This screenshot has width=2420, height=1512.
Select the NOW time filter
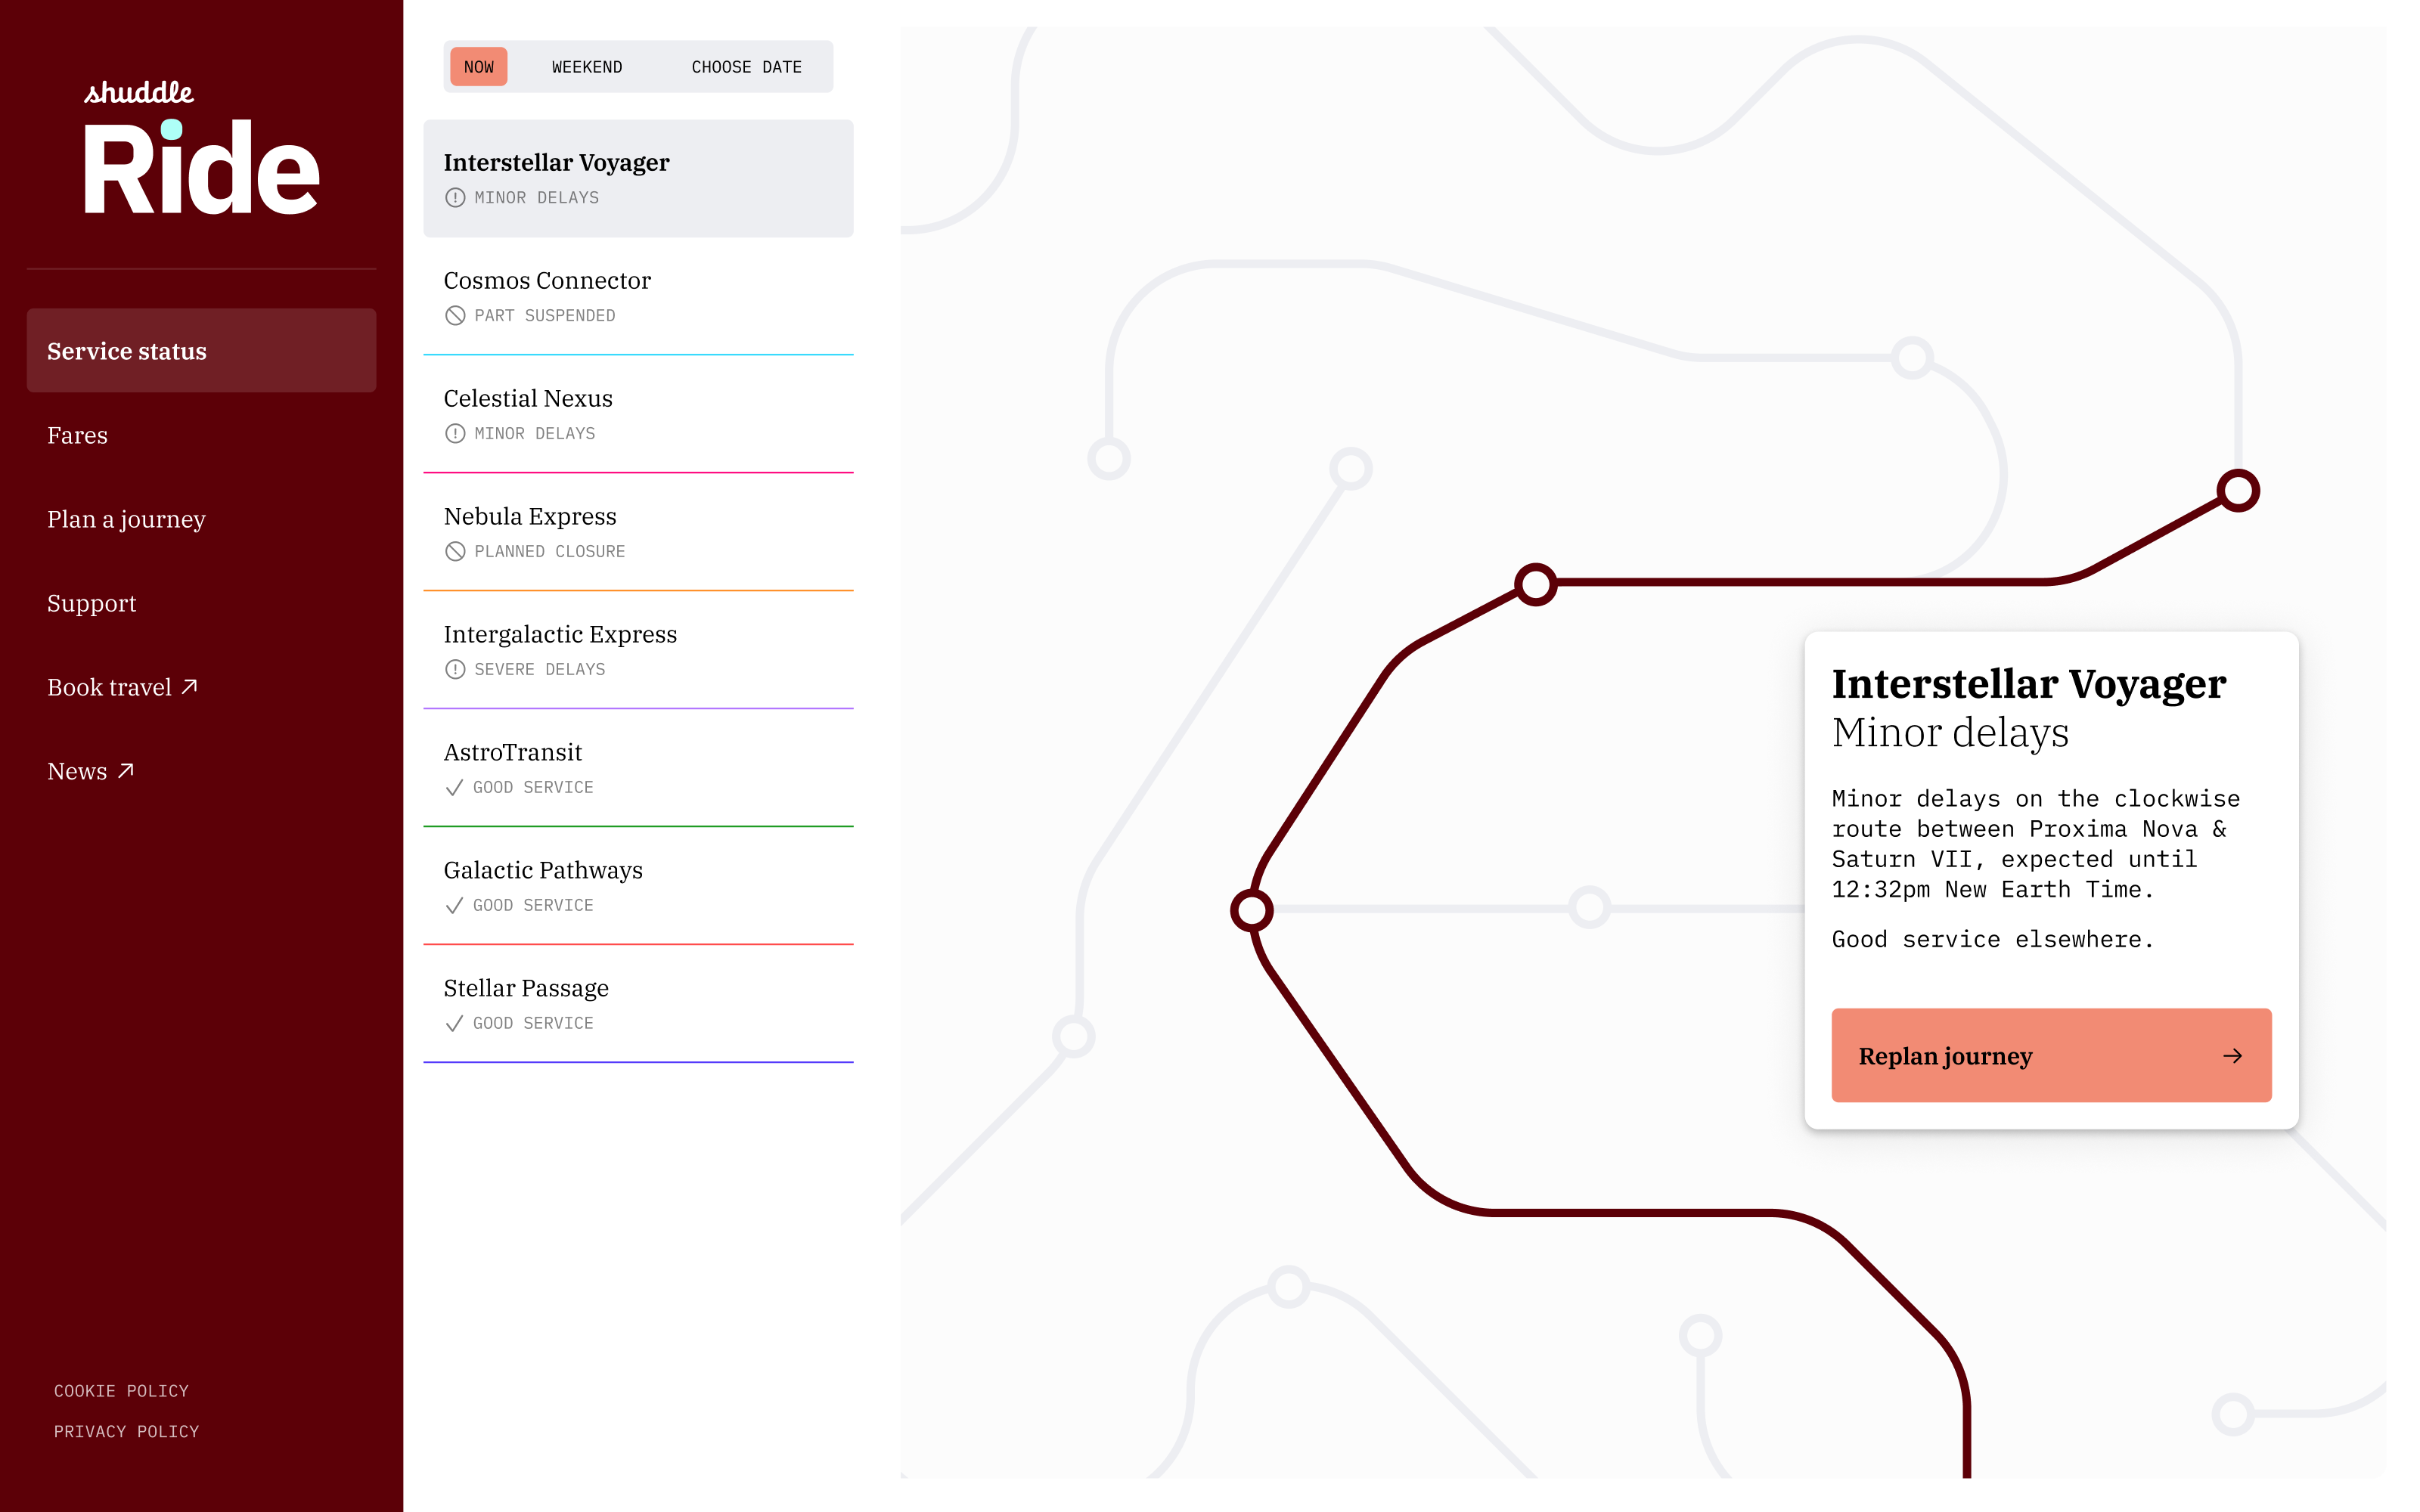click(x=479, y=67)
